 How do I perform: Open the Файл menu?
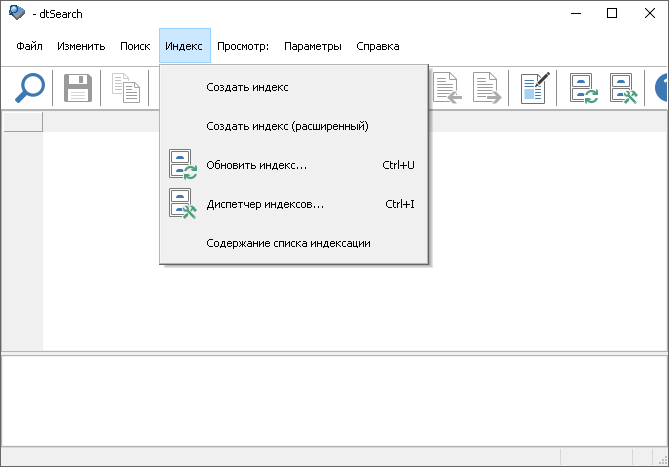[29, 46]
